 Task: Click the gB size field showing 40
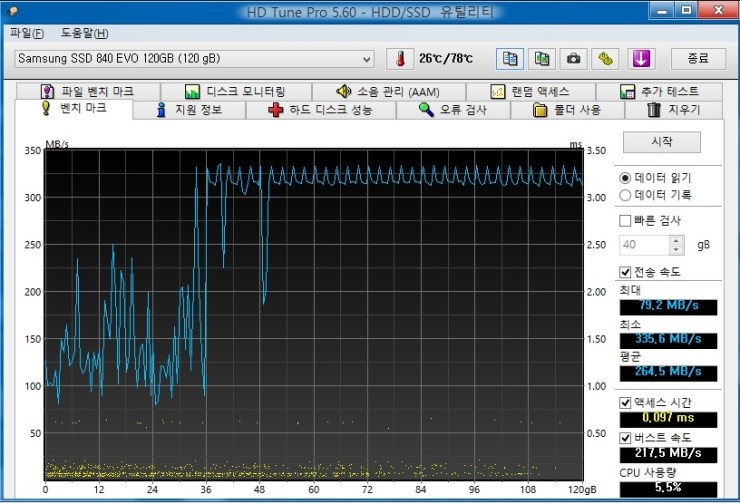(644, 244)
